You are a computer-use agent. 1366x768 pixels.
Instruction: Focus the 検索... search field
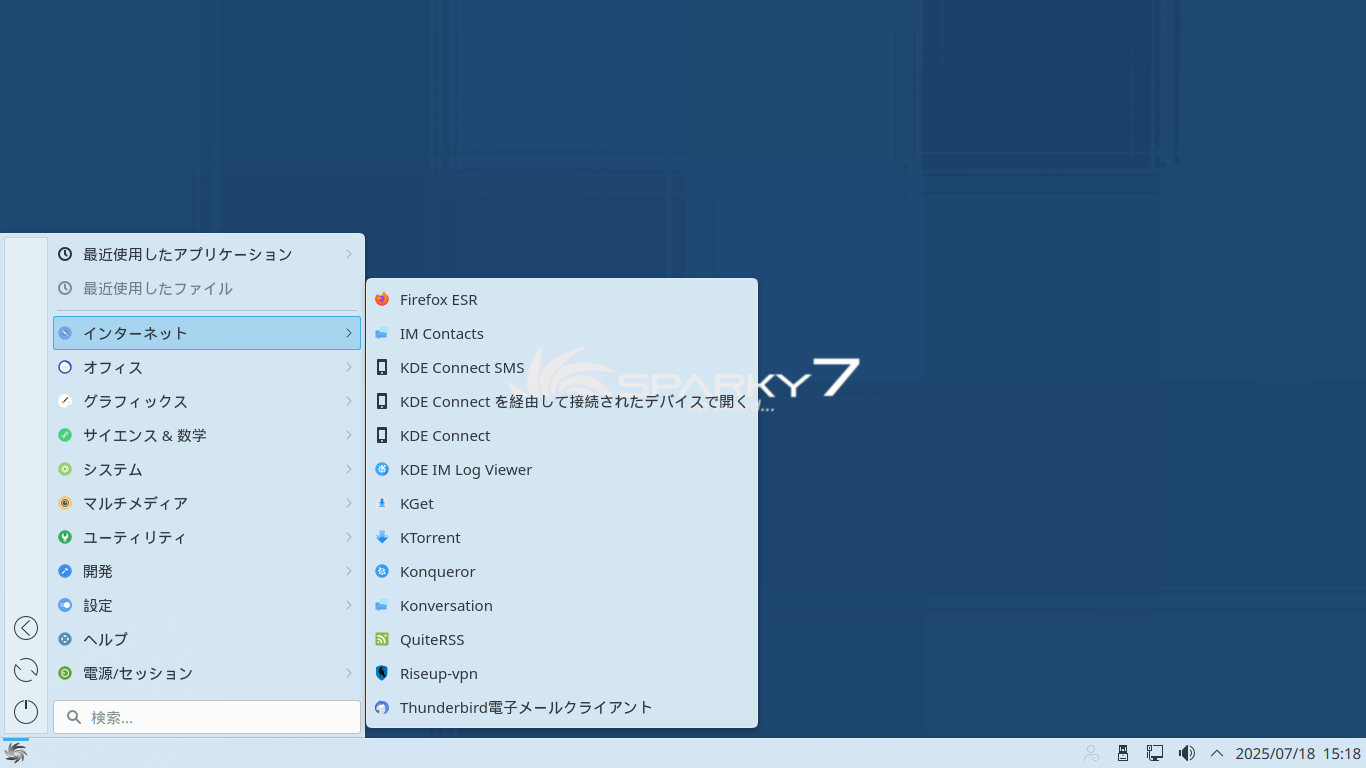(207, 717)
